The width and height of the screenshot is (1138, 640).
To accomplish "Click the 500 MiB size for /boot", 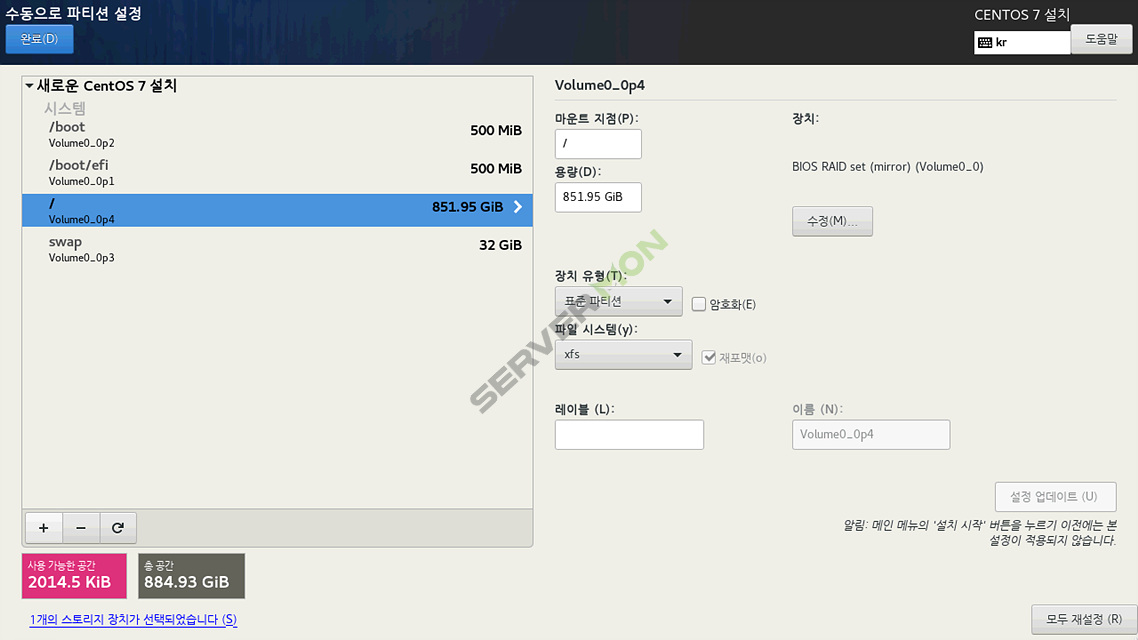I will coord(496,131).
